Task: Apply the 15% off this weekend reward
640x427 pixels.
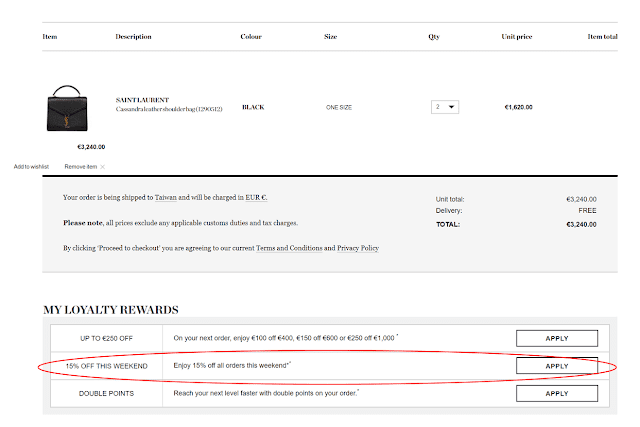Action: click(557, 366)
